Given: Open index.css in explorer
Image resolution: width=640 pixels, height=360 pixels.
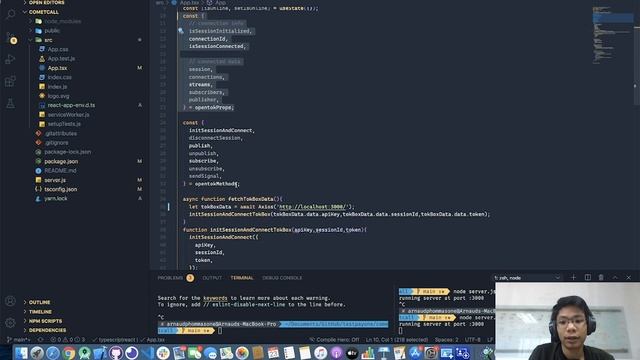Looking at the screenshot, I should click(59, 77).
